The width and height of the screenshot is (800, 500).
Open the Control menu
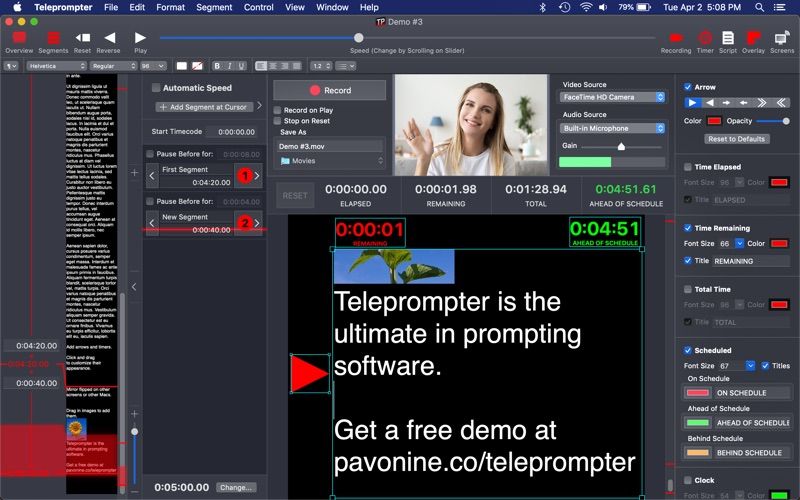(259, 7)
